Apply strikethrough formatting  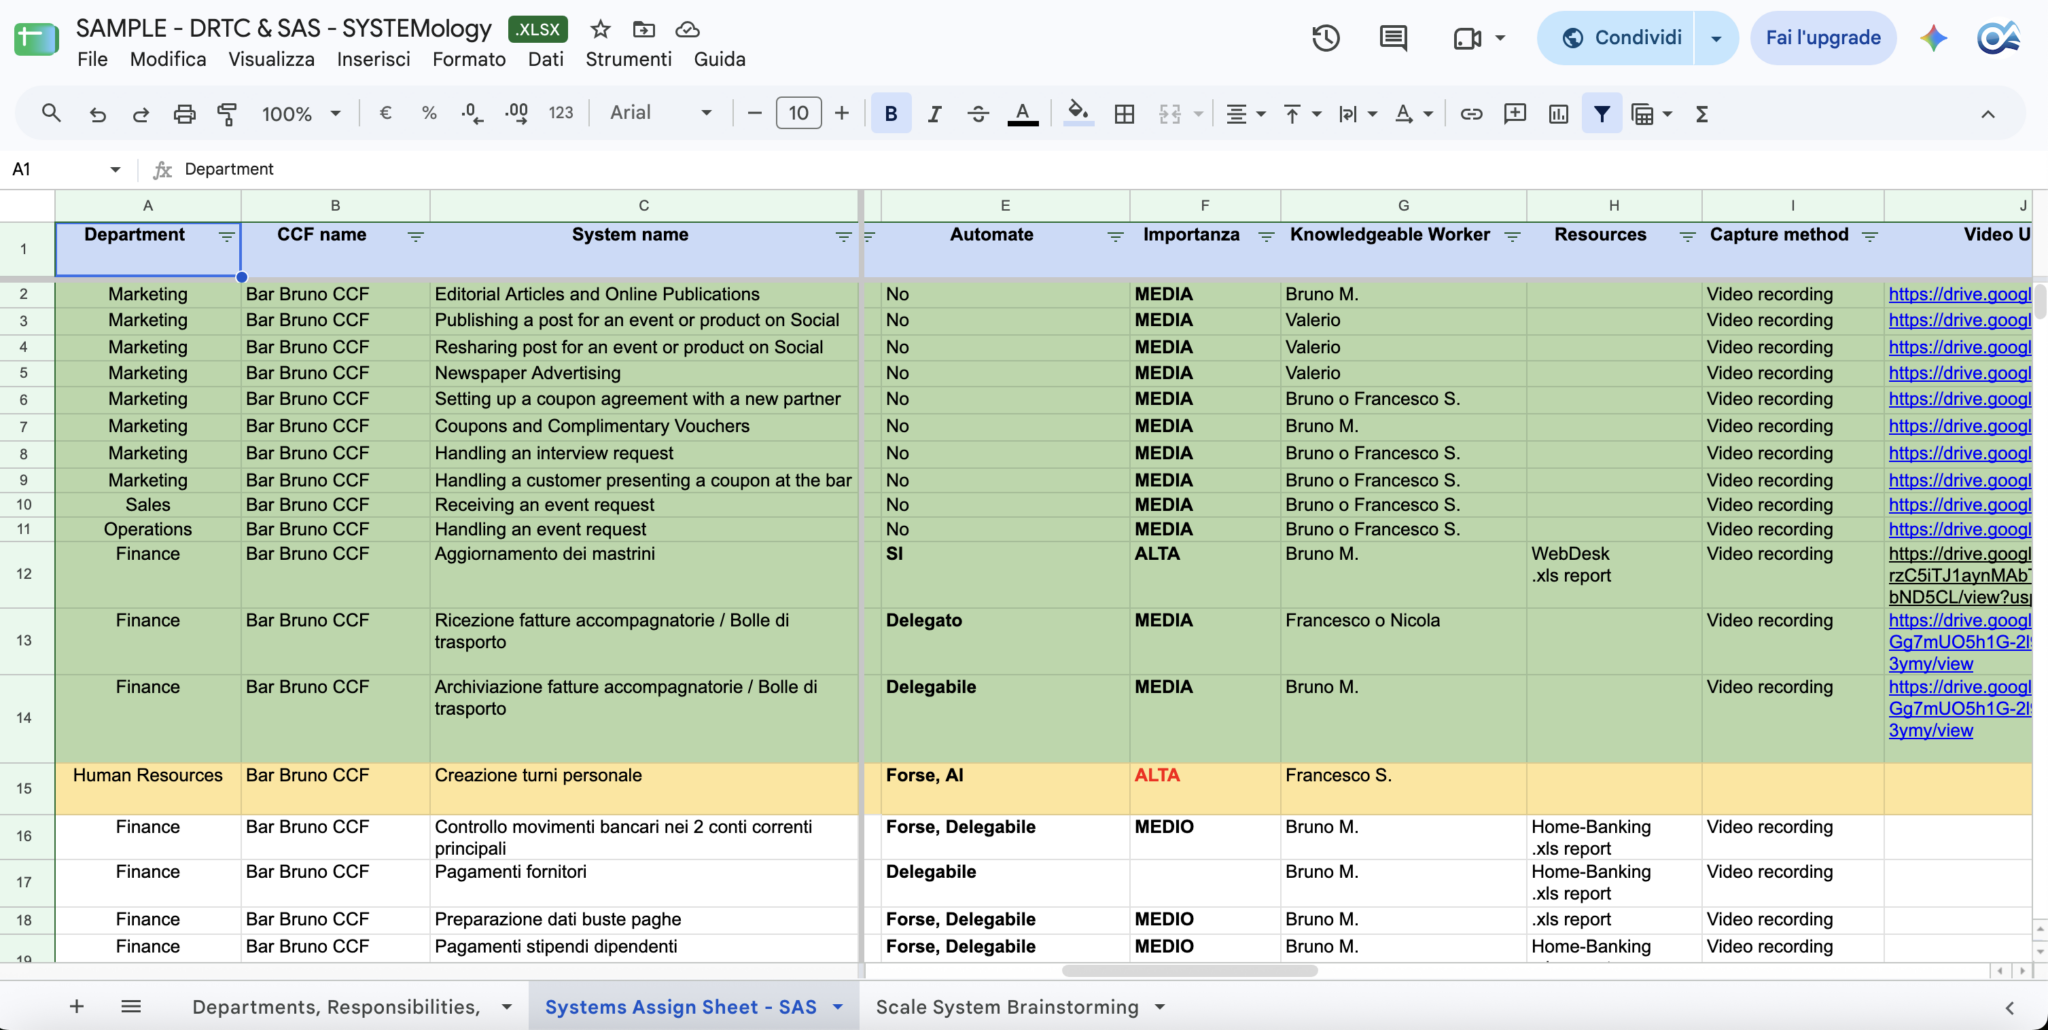pyautogui.click(x=978, y=114)
